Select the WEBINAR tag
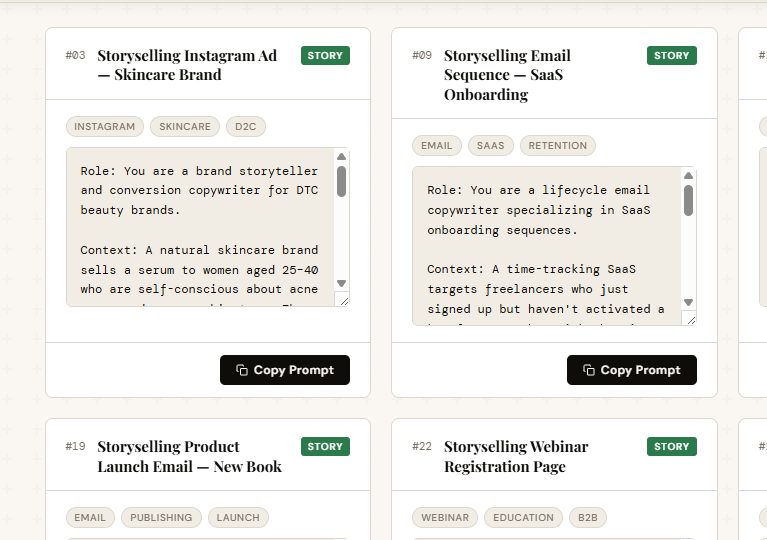Viewport: 767px width, 540px height. pos(445,518)
